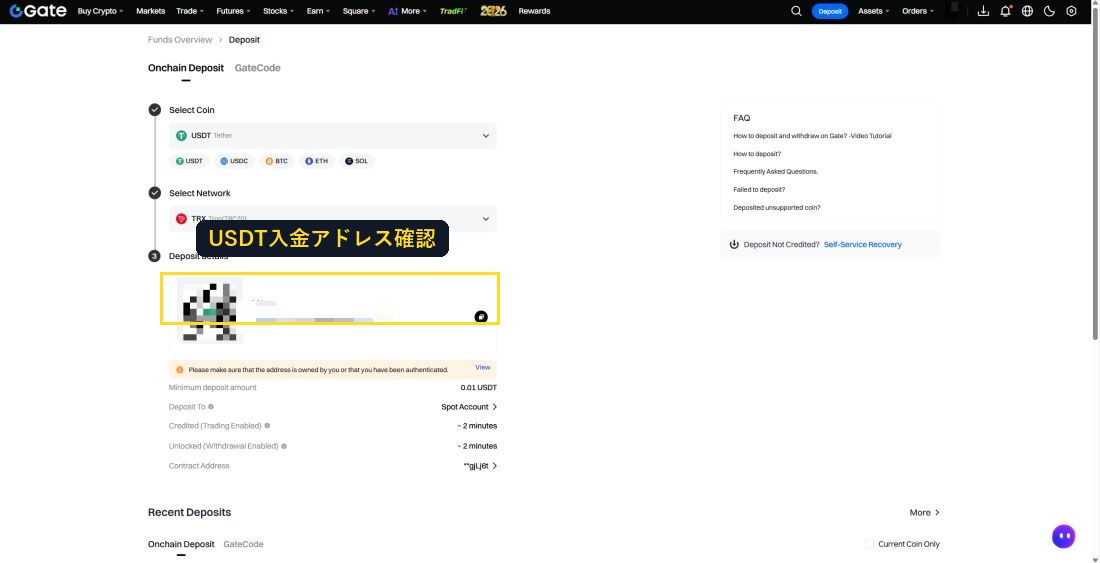Switch to Recent Deposits GateCode tab
The width and height of the screenshot is (1100, 563).
243,544
